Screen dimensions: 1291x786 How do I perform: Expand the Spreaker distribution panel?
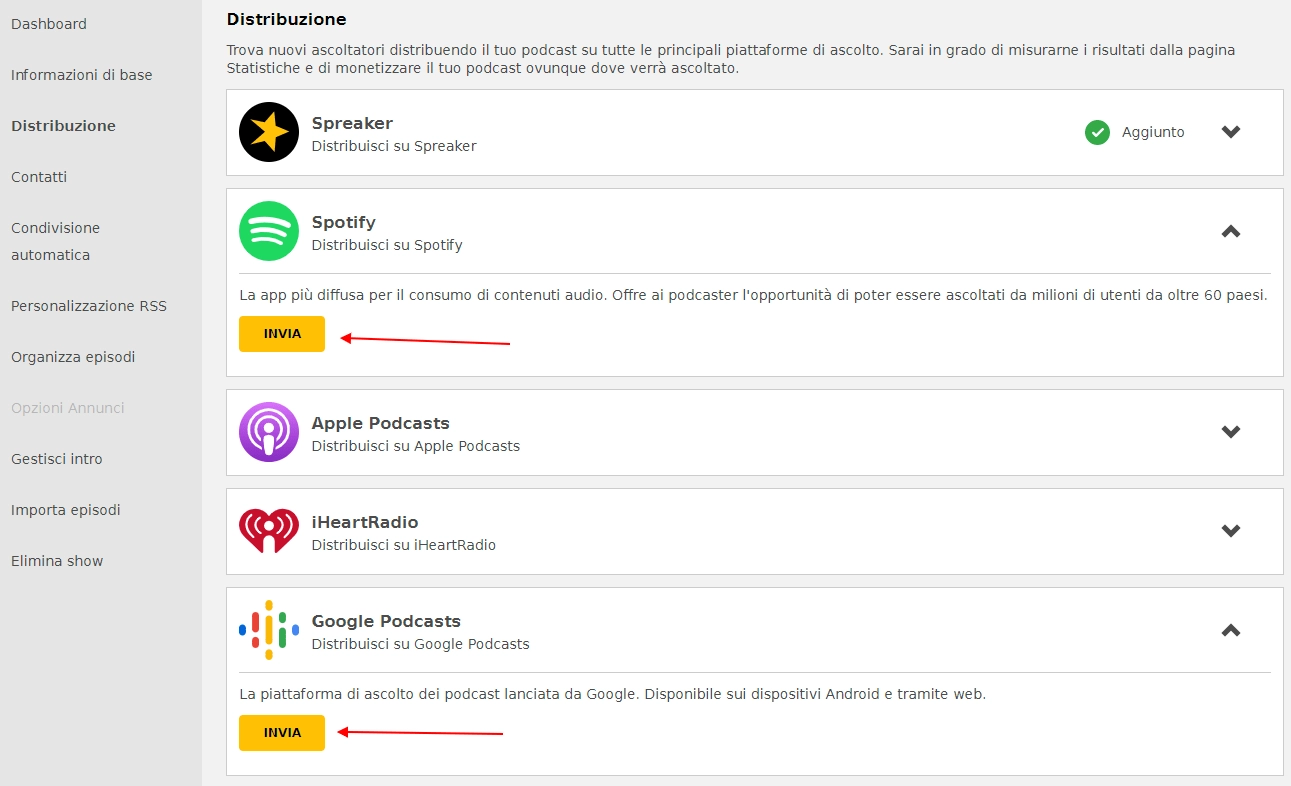(x=1231, y=132)
